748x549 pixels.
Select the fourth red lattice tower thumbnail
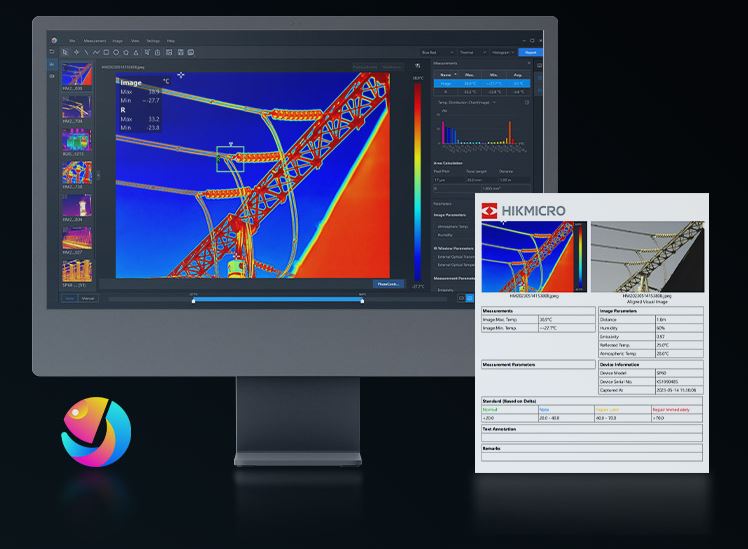click(x=77, y=173)
